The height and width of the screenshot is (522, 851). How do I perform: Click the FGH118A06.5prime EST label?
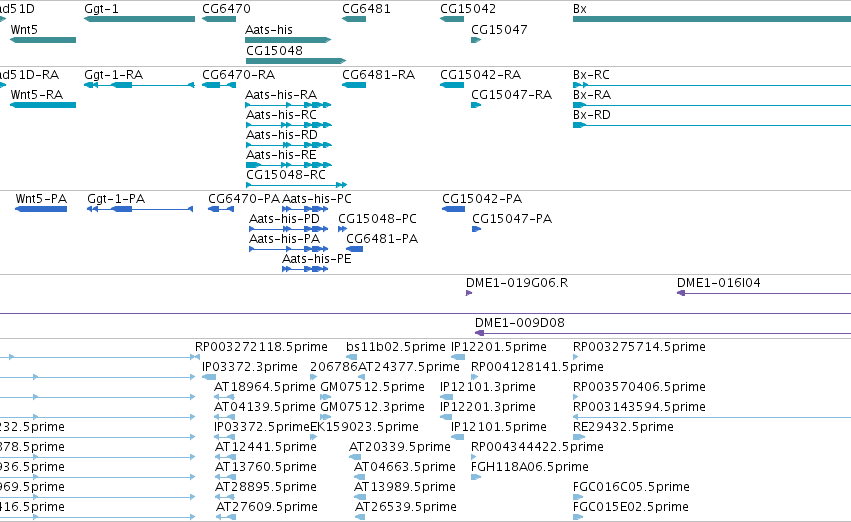(x=530, y=468)
